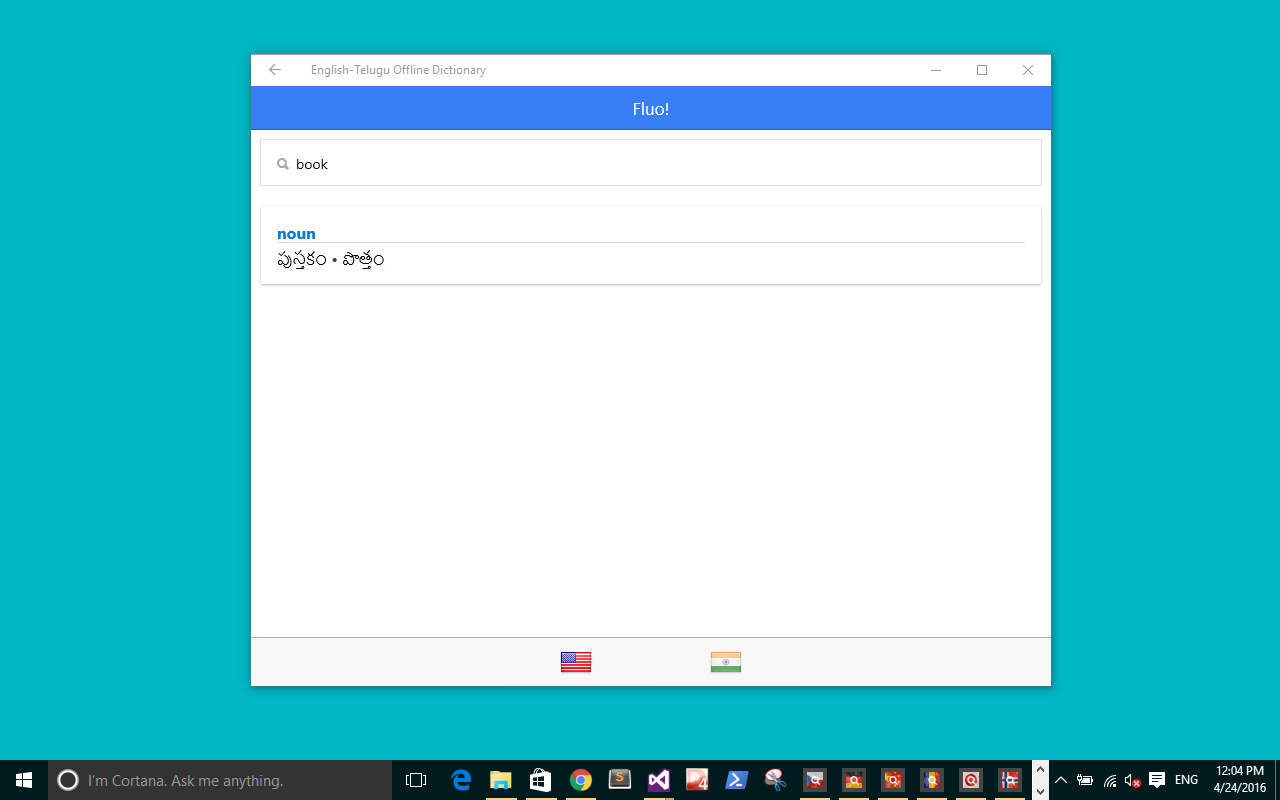Go back using the title bar arrow
The height and width of the screenshot is (800, 1280).
[275, 70]
